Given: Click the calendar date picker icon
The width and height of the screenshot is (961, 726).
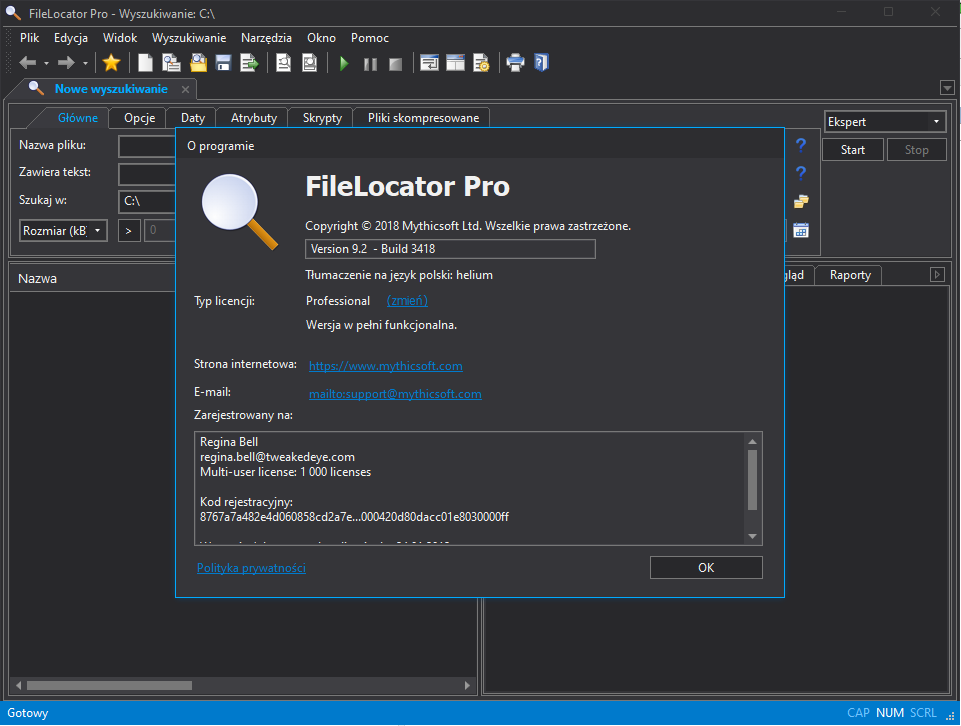Looking at the screenshot, I should [801, 230].
